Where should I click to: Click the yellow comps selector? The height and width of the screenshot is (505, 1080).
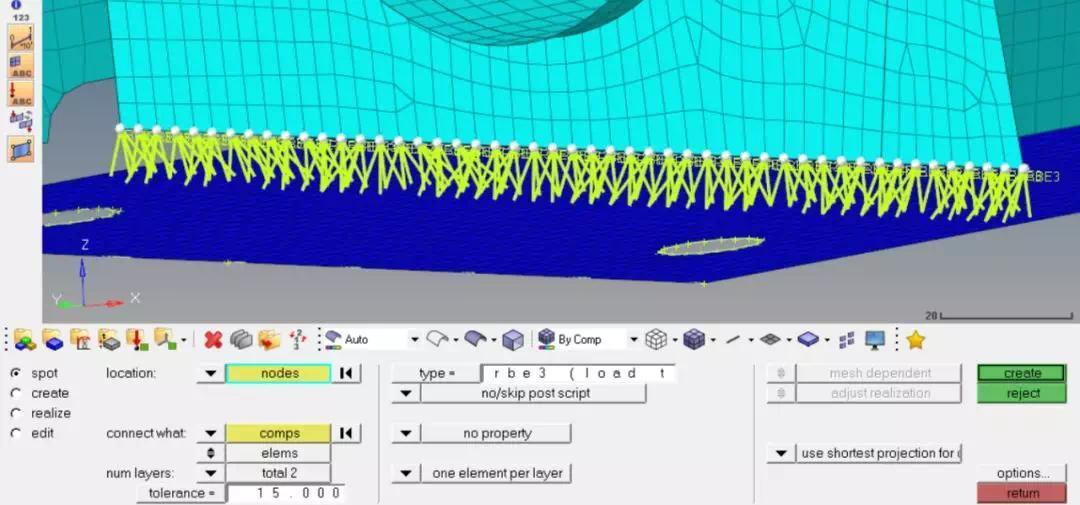pos(279,433)
